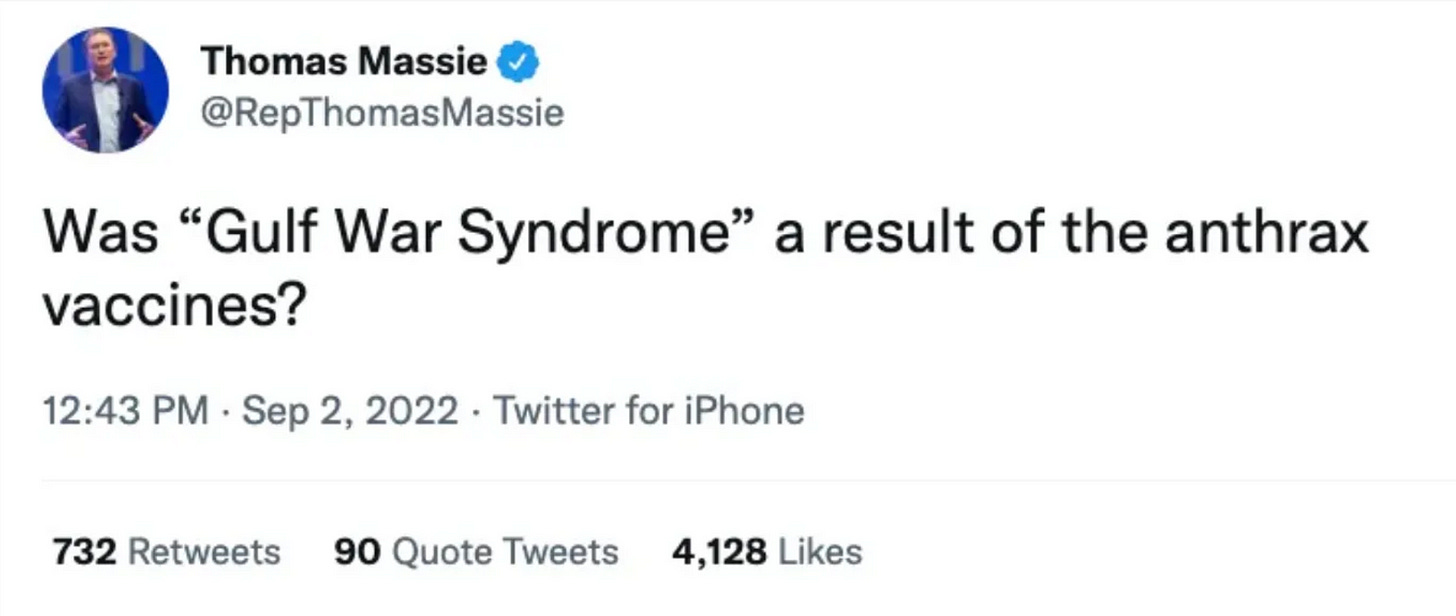The height and width of the screenshot is (616, 1456).
Task: Select the 12:43 PM timestamp
Action: tap(126, 411)
